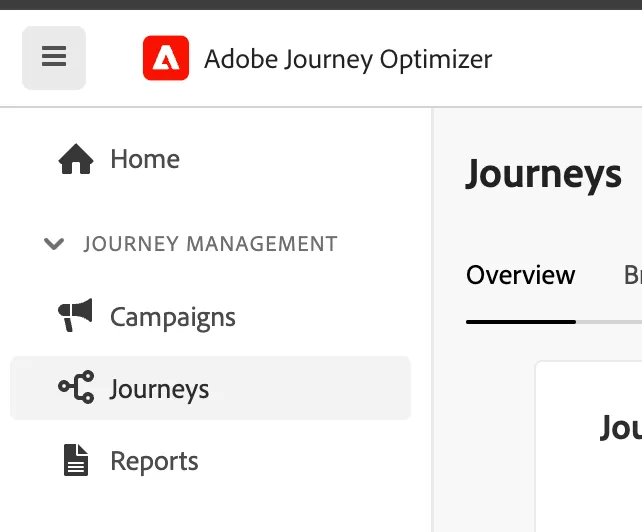This screenshot has width=642, height=532.
Task: Switch to the Overview tab
Action: click(x=521, y=275)
